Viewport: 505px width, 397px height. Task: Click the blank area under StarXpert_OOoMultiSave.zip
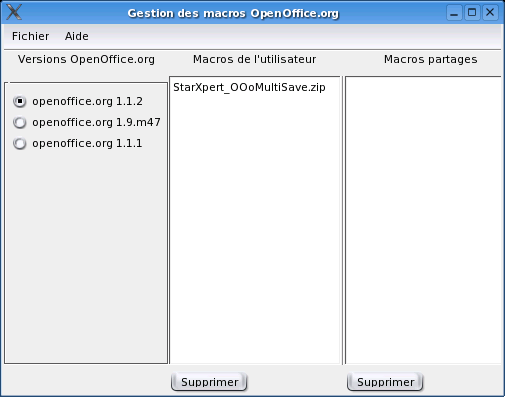[x=255, y=230]
